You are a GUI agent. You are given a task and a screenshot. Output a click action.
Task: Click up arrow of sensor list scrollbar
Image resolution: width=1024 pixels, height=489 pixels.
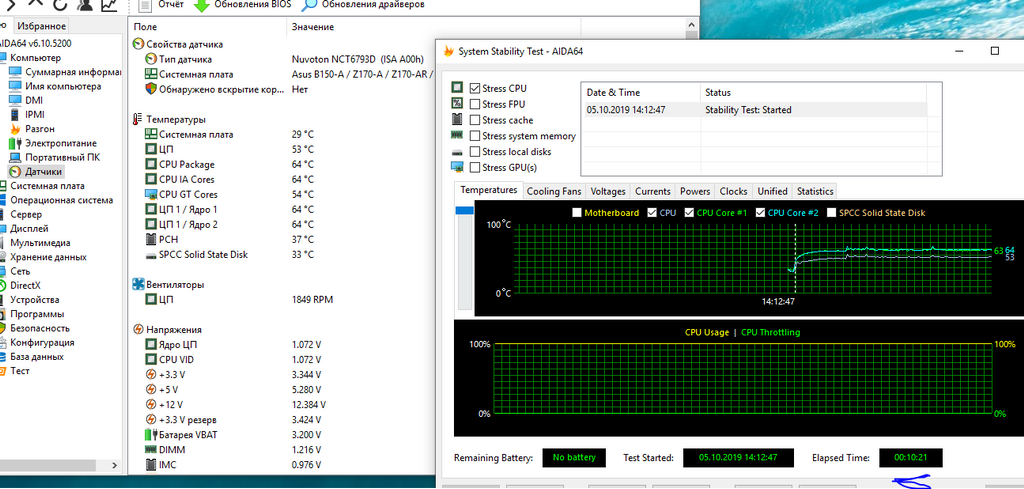(691, 26)
